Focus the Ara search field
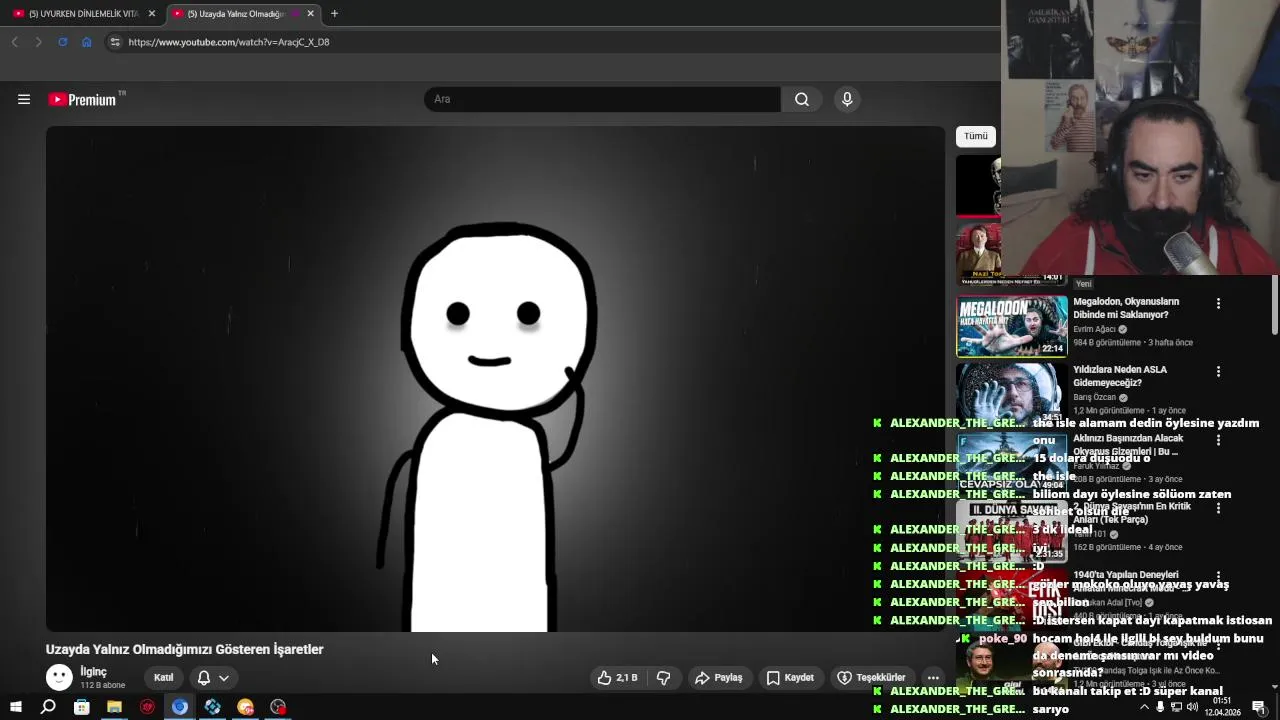 point(603,99)
